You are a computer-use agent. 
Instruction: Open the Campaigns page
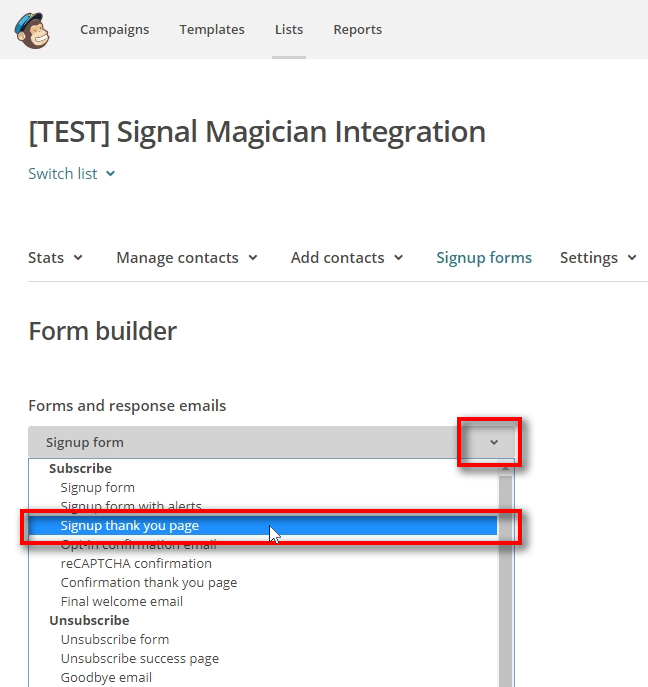[x=114, y=30]
